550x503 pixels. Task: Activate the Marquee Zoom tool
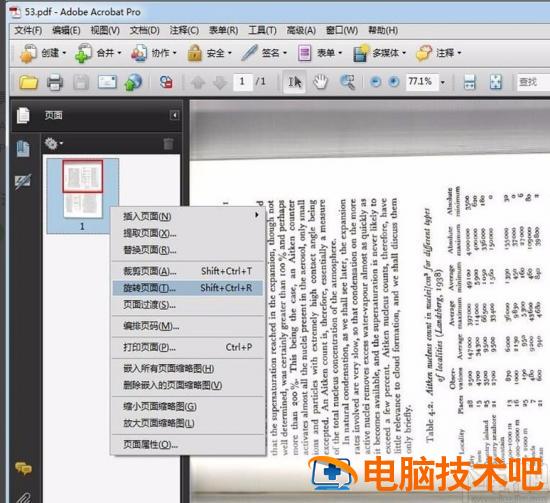coord(347,82)
